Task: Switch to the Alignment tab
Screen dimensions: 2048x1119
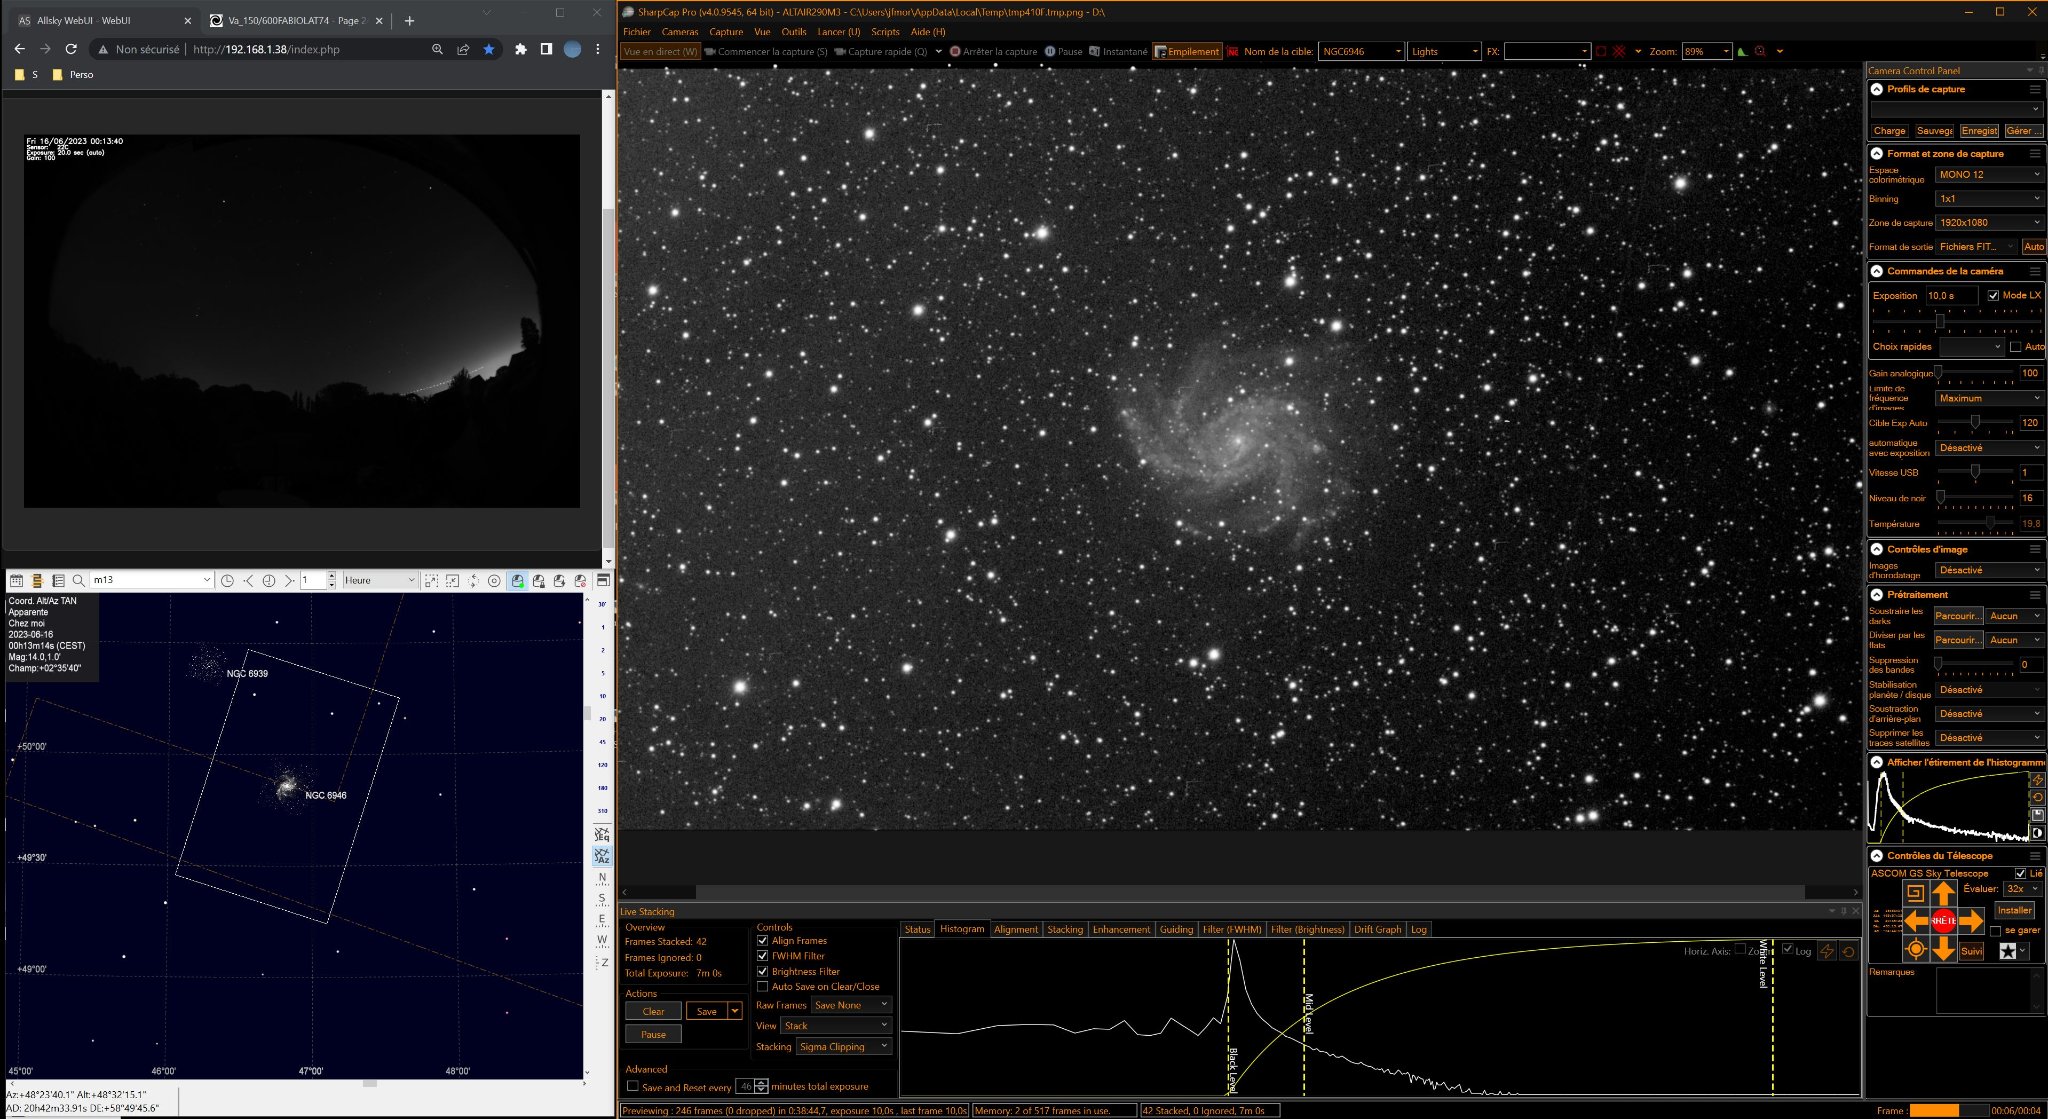Action: [x=1015, y=929]
